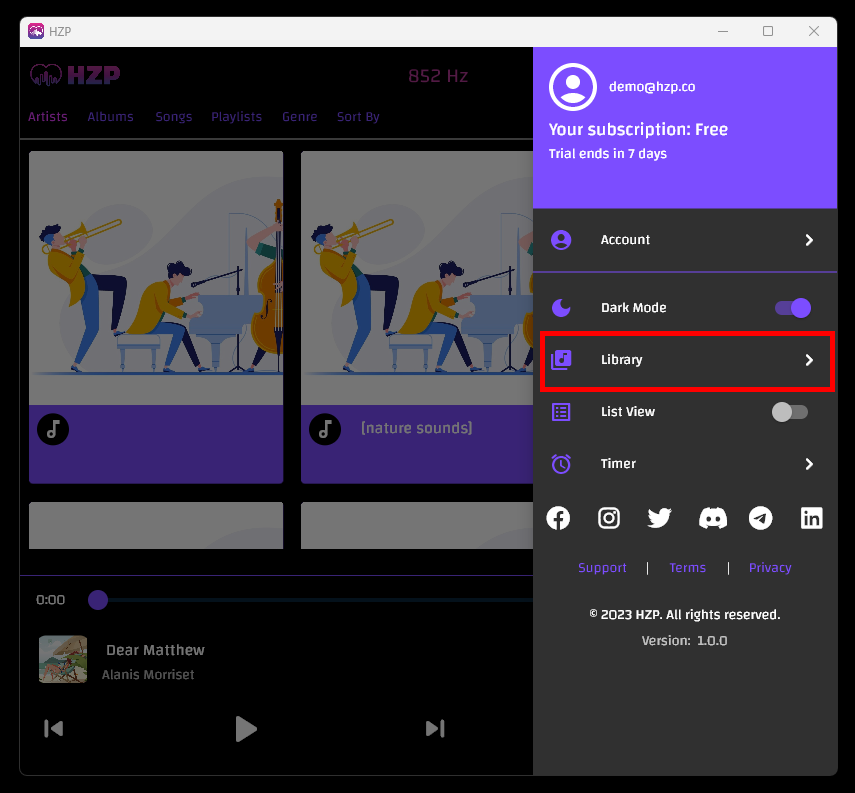Screen dimensions: 855x793
Task: Click the Dear Matthew song title
Action: (155, 650)
